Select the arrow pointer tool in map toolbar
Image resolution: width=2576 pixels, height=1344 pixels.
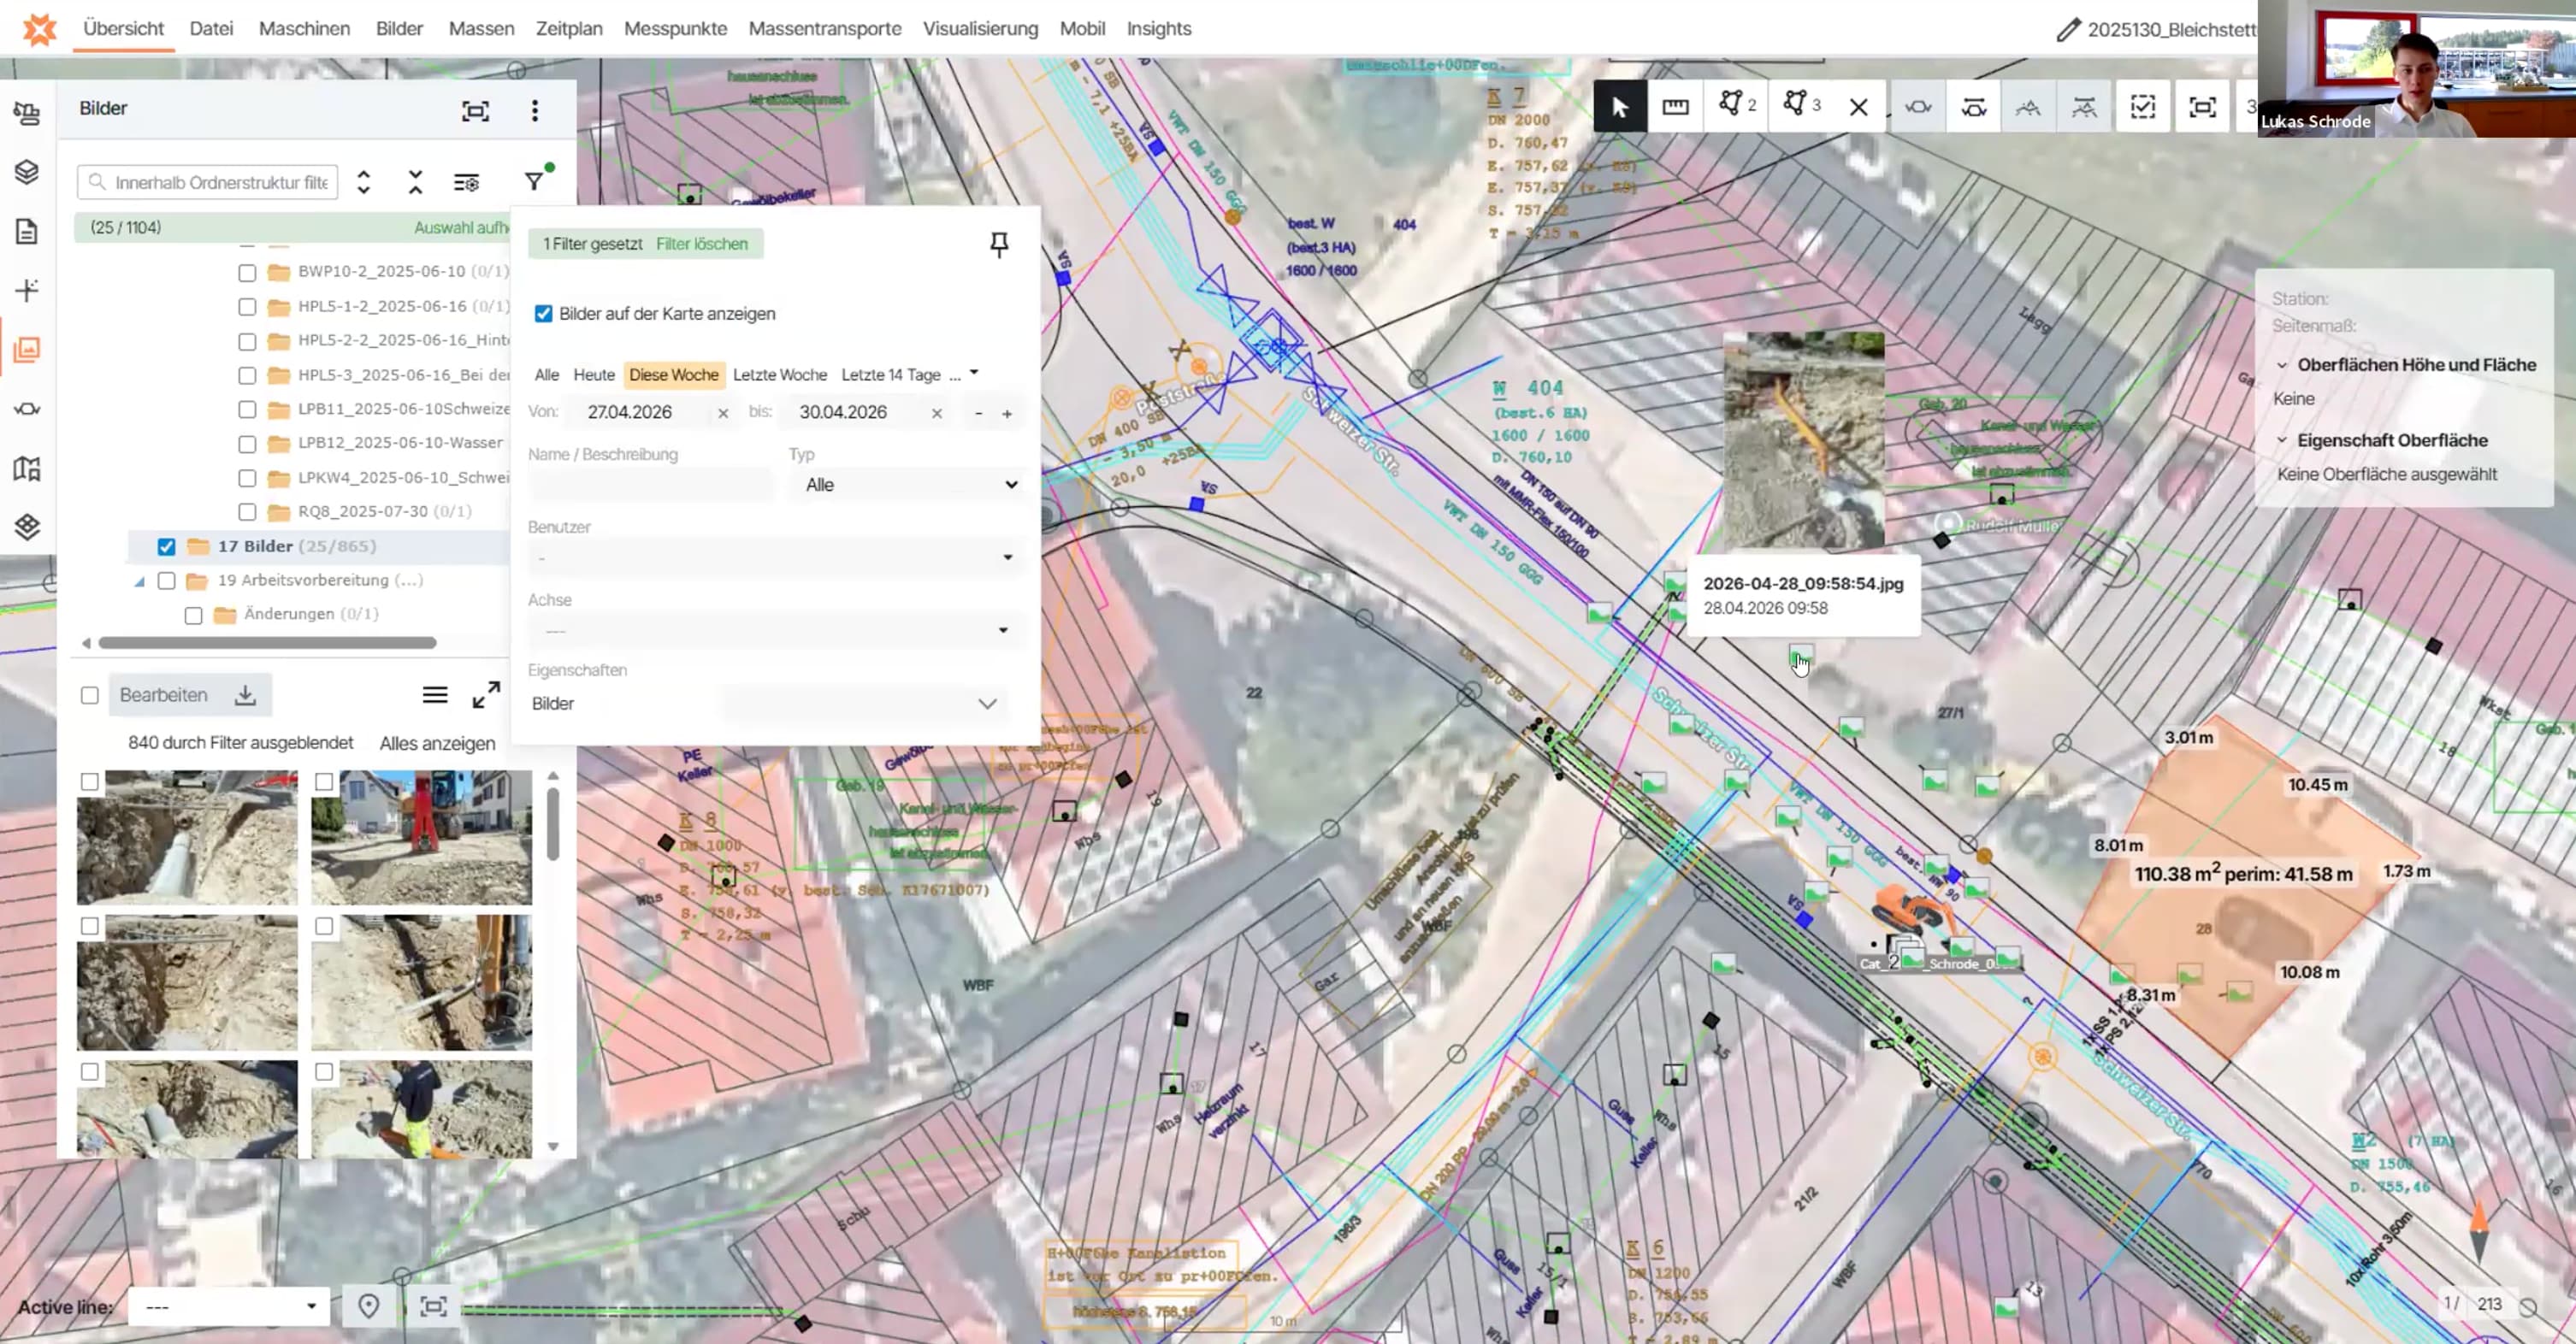1620,107
